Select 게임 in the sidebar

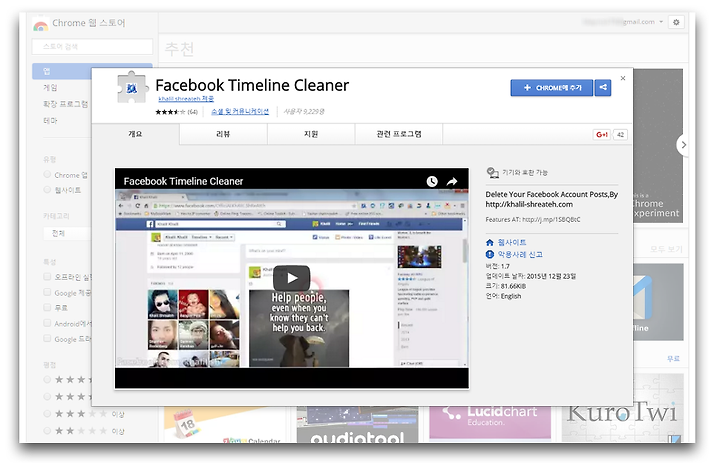[51, 88]
